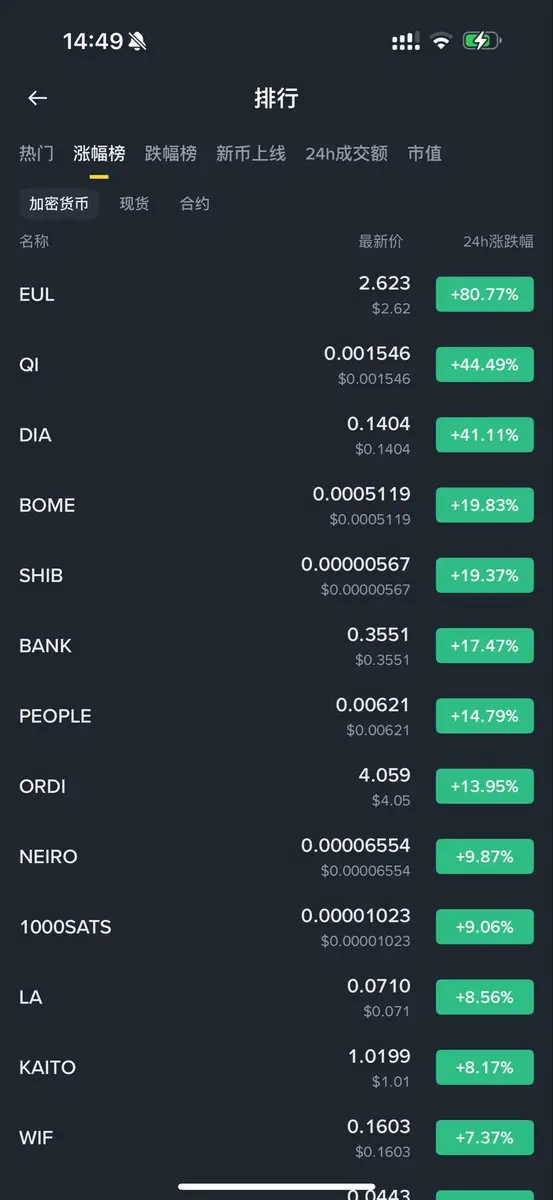The width and height of the screenshot is (553, 1200).
Task: Open the 1000SATS coin row
Action: click(276, 927)
